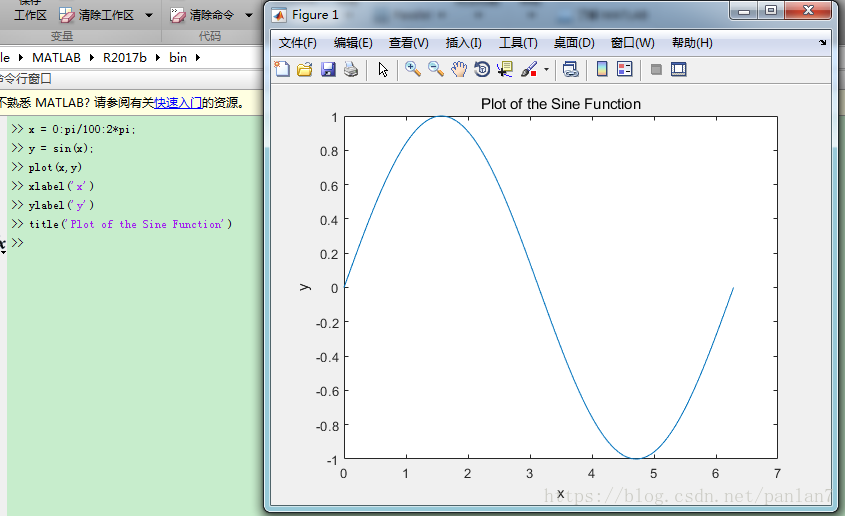Toggle the Insert Colorbar button
Viewport: 845px width, 516px height.
[602, 69]
